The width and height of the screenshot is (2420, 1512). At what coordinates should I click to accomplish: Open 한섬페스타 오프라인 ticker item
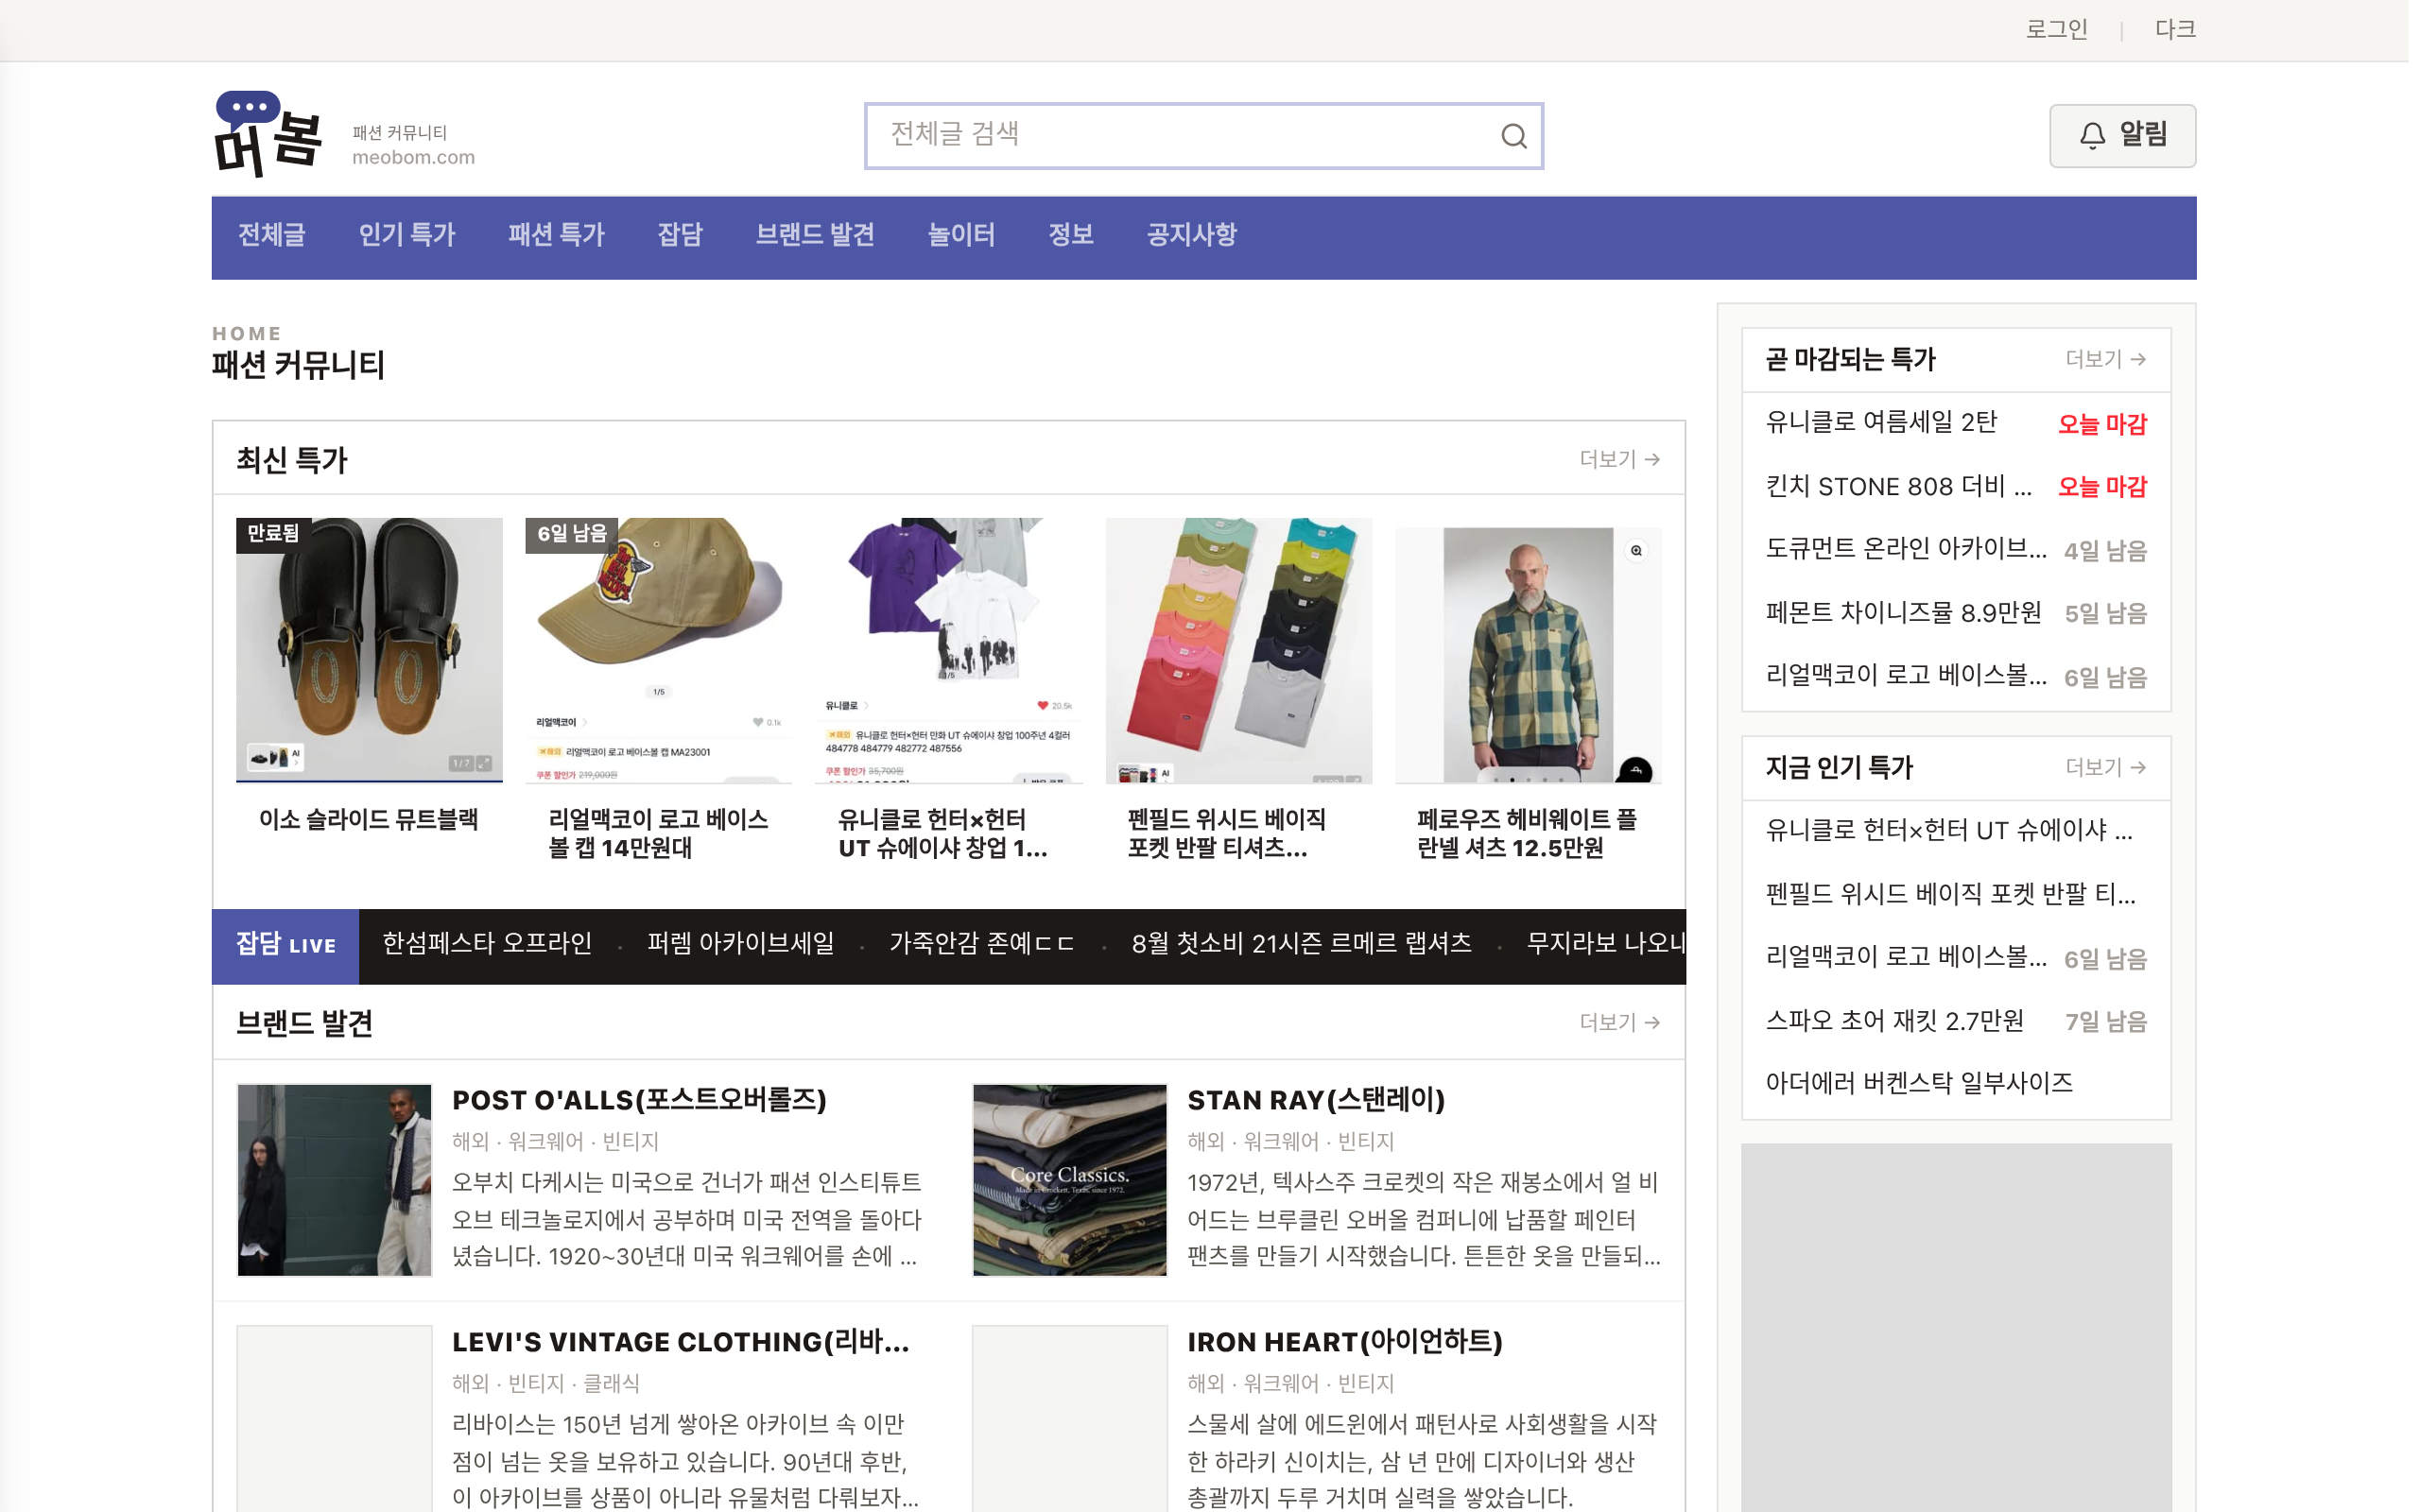pyautogui.click(x=490, y=947)
